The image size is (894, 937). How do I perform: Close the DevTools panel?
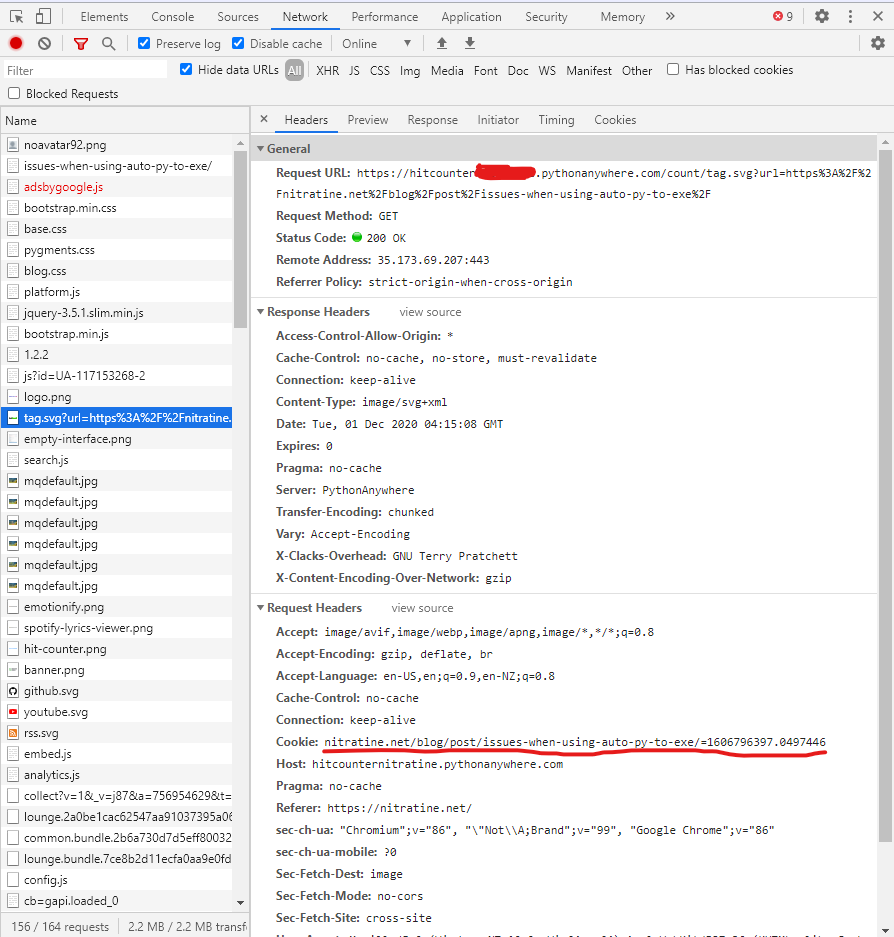[877, 16]
